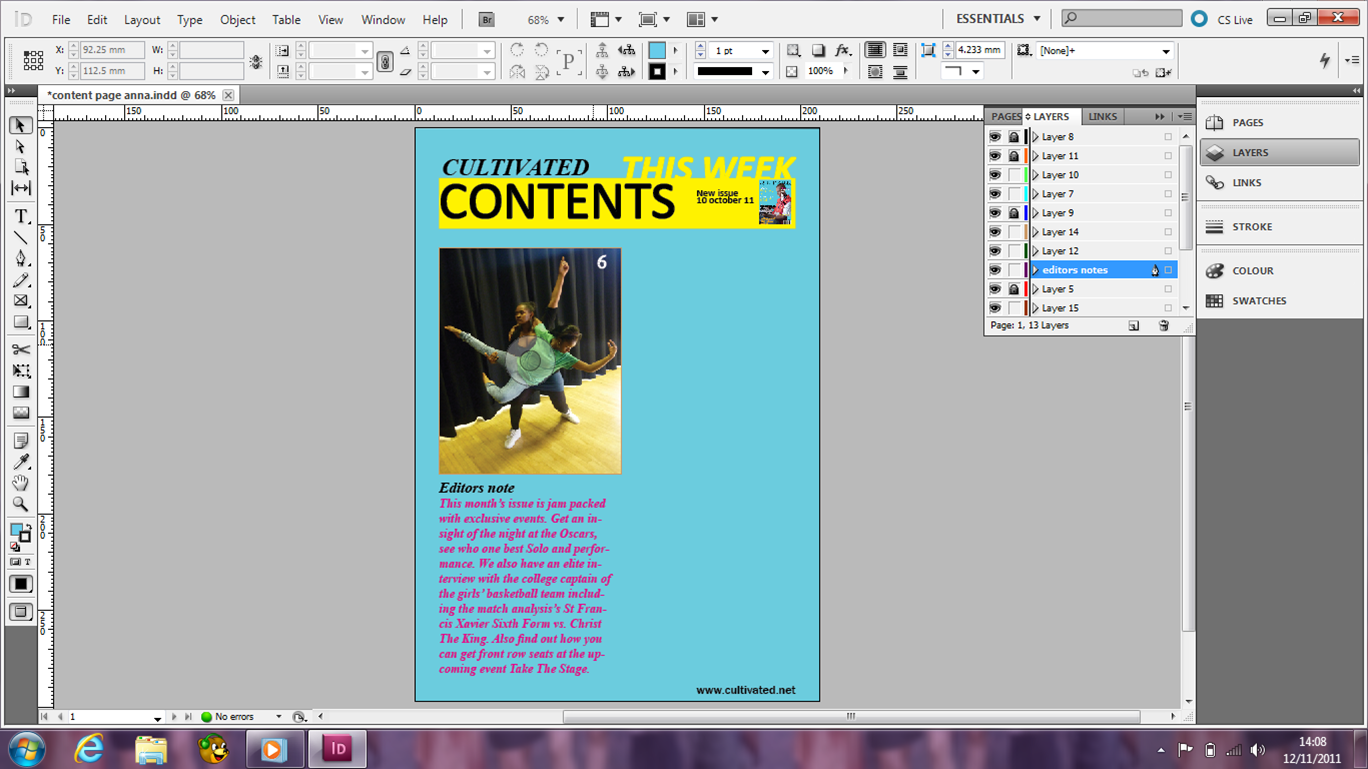
Task: Toggle visibility of Layer 14
Action: pyautogui.click(x=994, y=232)
